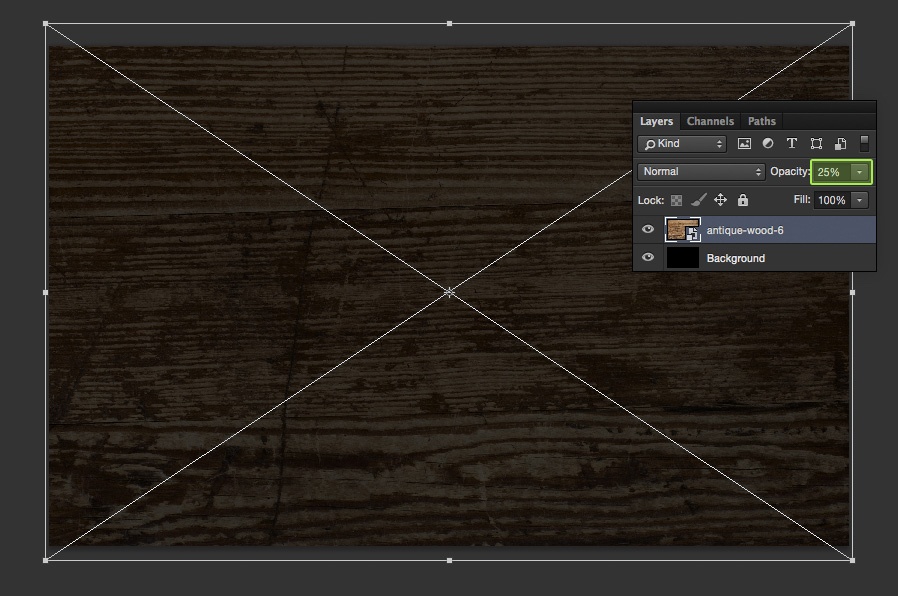Click the Fill 100% value field
898x596 pixels.
[831, 200]
